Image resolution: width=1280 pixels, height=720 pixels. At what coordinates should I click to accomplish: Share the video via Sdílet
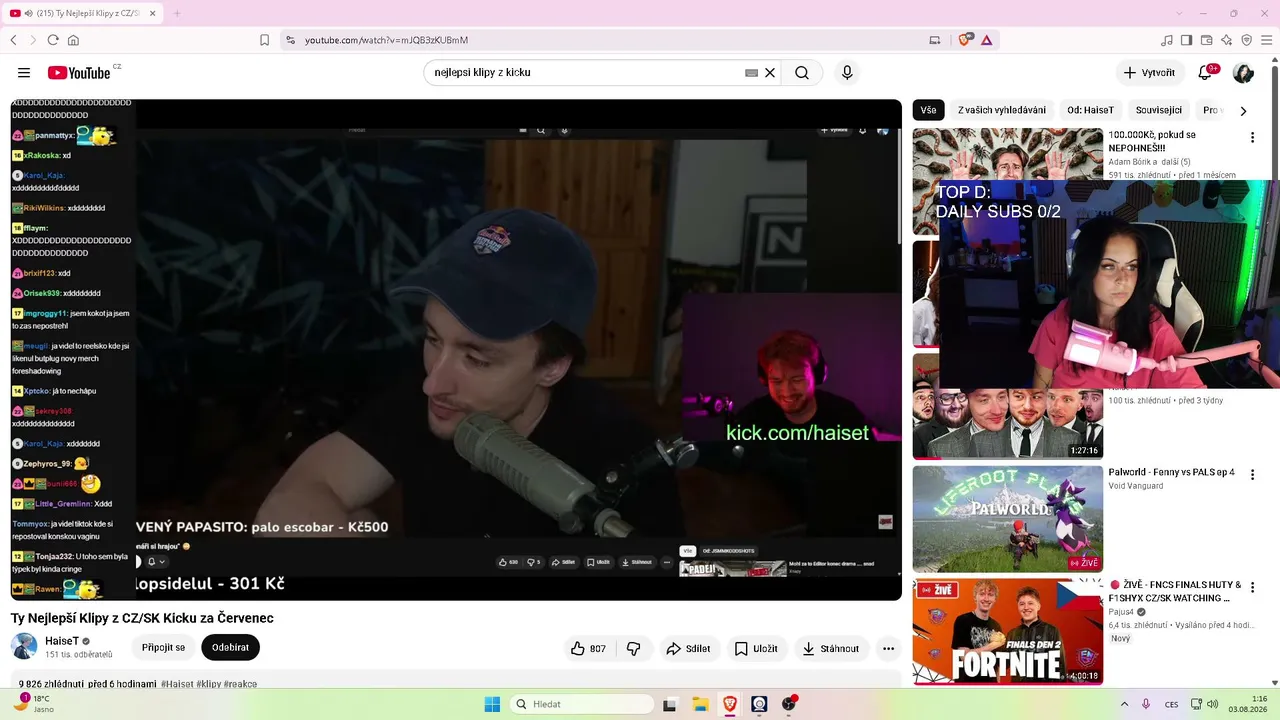click(x=688, y=648)
